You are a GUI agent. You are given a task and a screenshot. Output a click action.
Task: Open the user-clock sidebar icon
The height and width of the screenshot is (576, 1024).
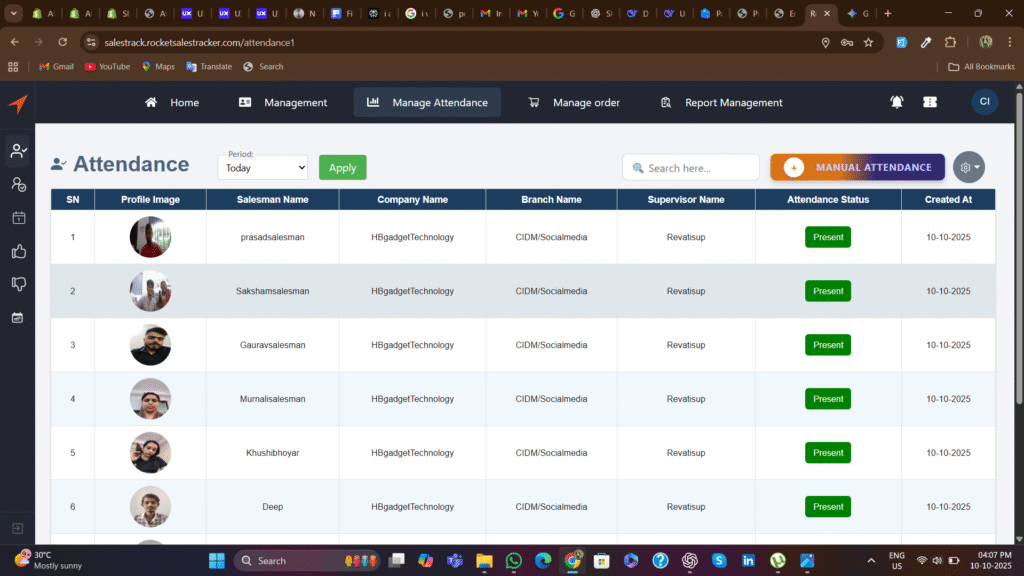coord(18,185)
